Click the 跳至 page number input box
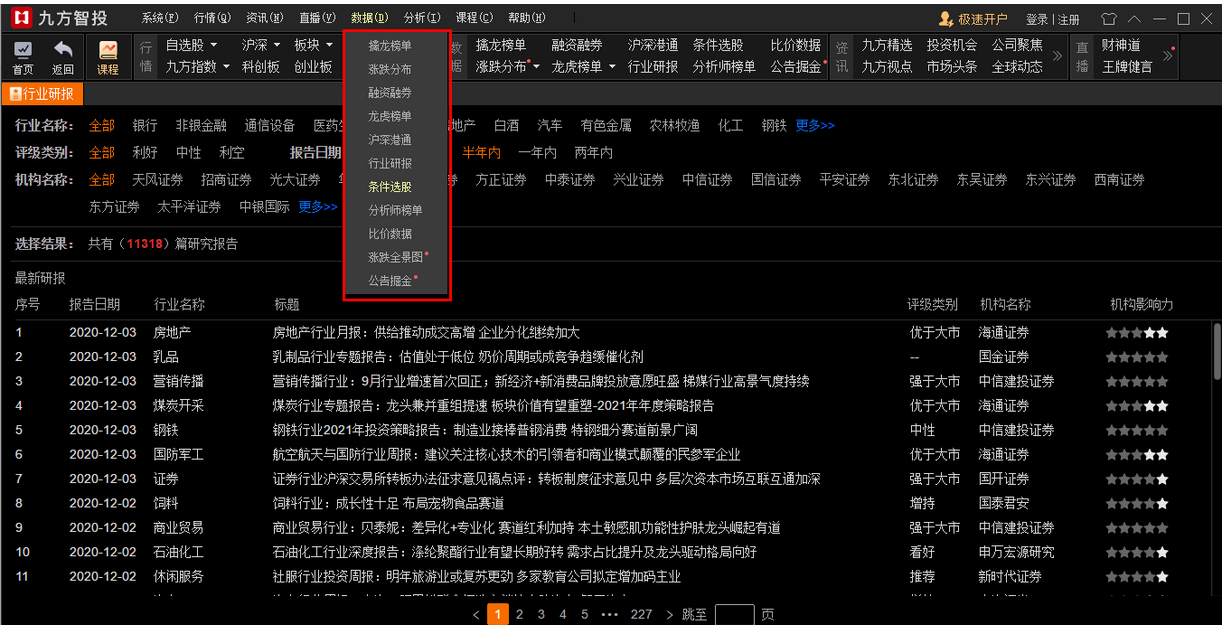 tap(735, 614)
